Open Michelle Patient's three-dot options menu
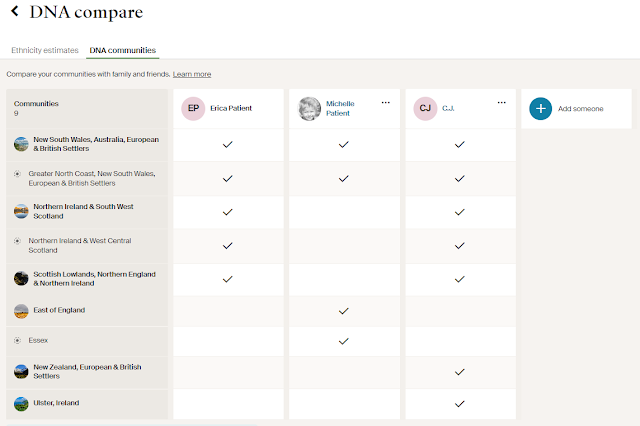This screenshot has height=426, width=640. tap(385, 102)
